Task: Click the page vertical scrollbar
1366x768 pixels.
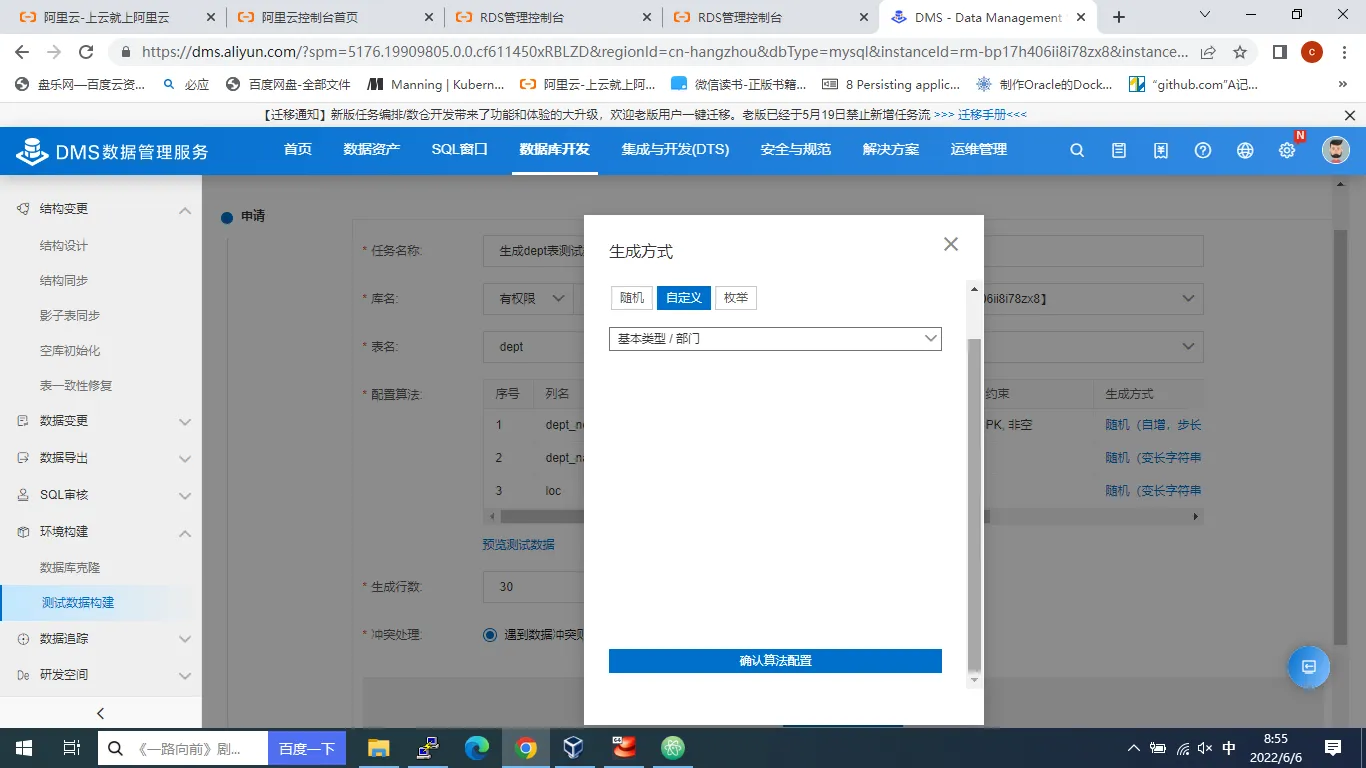Action: point(1340,435)
